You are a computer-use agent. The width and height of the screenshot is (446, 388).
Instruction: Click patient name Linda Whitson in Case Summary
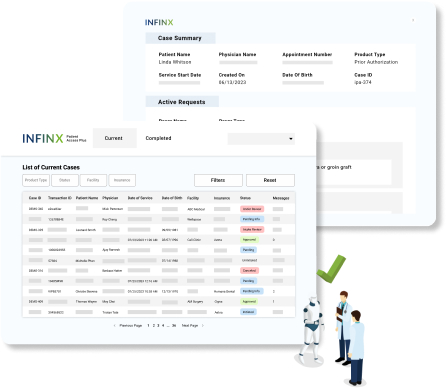click(x=175, y=62)
